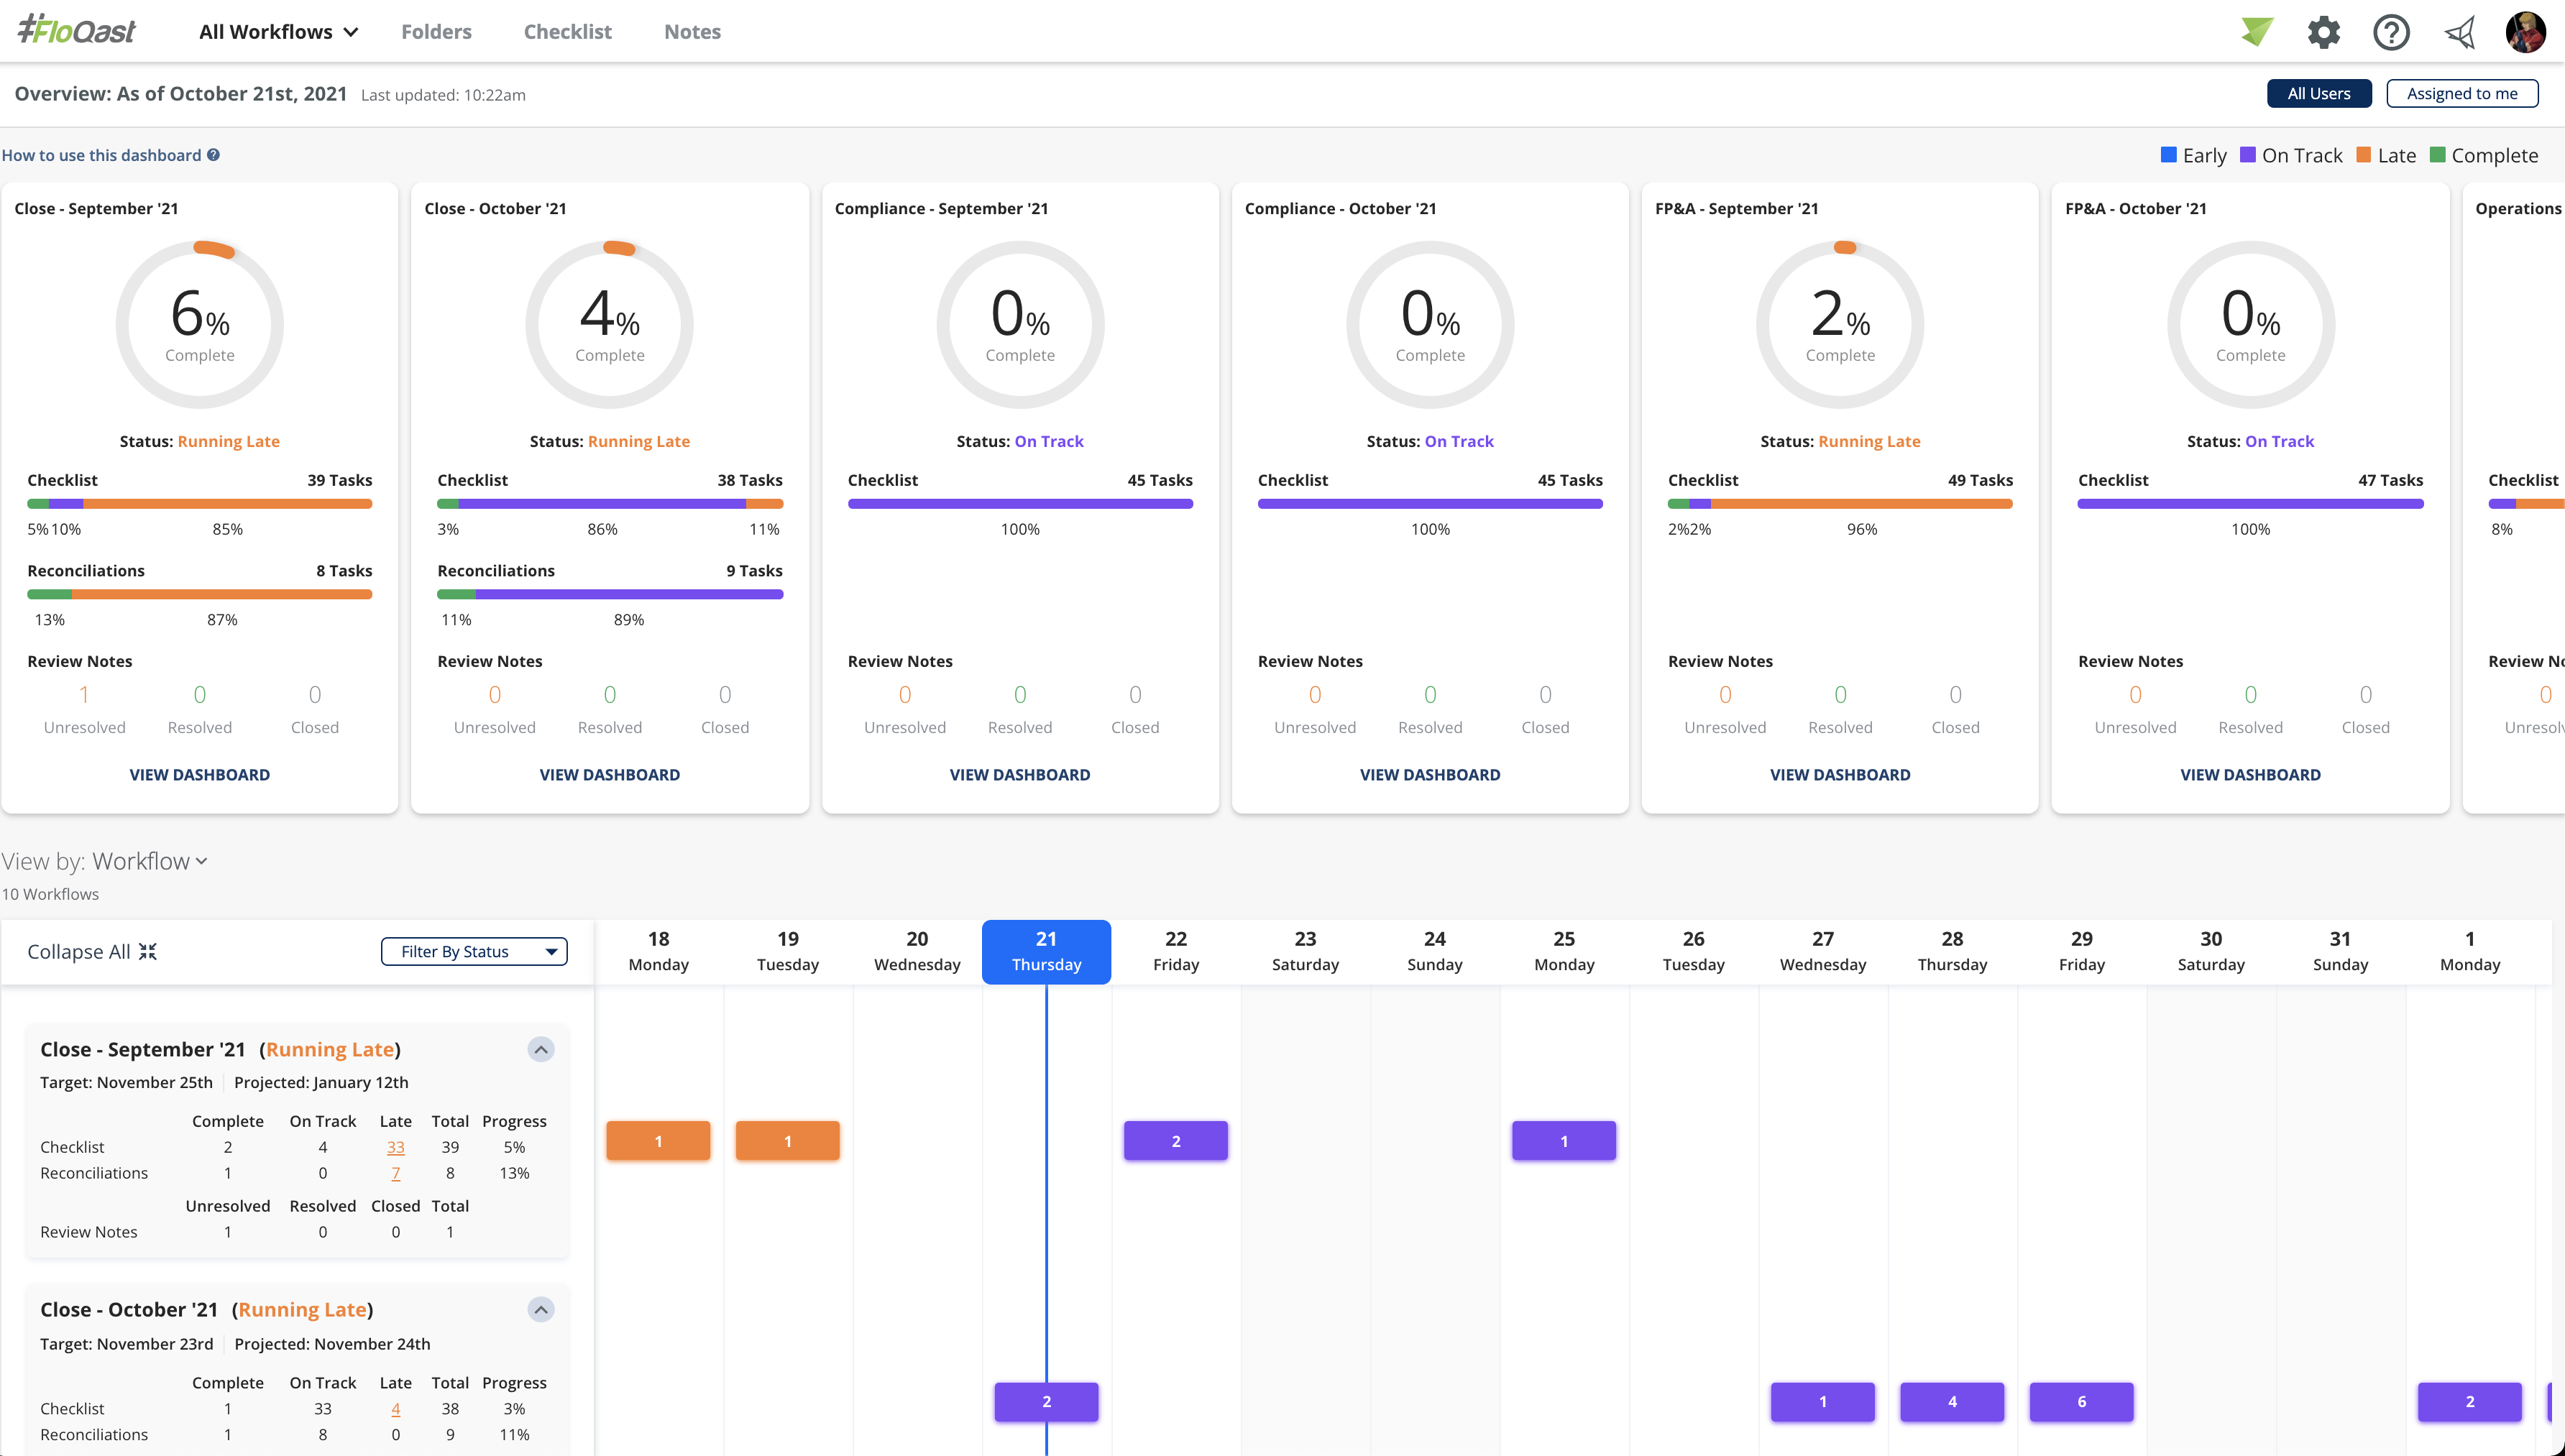Click the Collapse All label
The width and height of the screenshot is (2565, 1456).
pyautogui.click(x=78, y=951)
